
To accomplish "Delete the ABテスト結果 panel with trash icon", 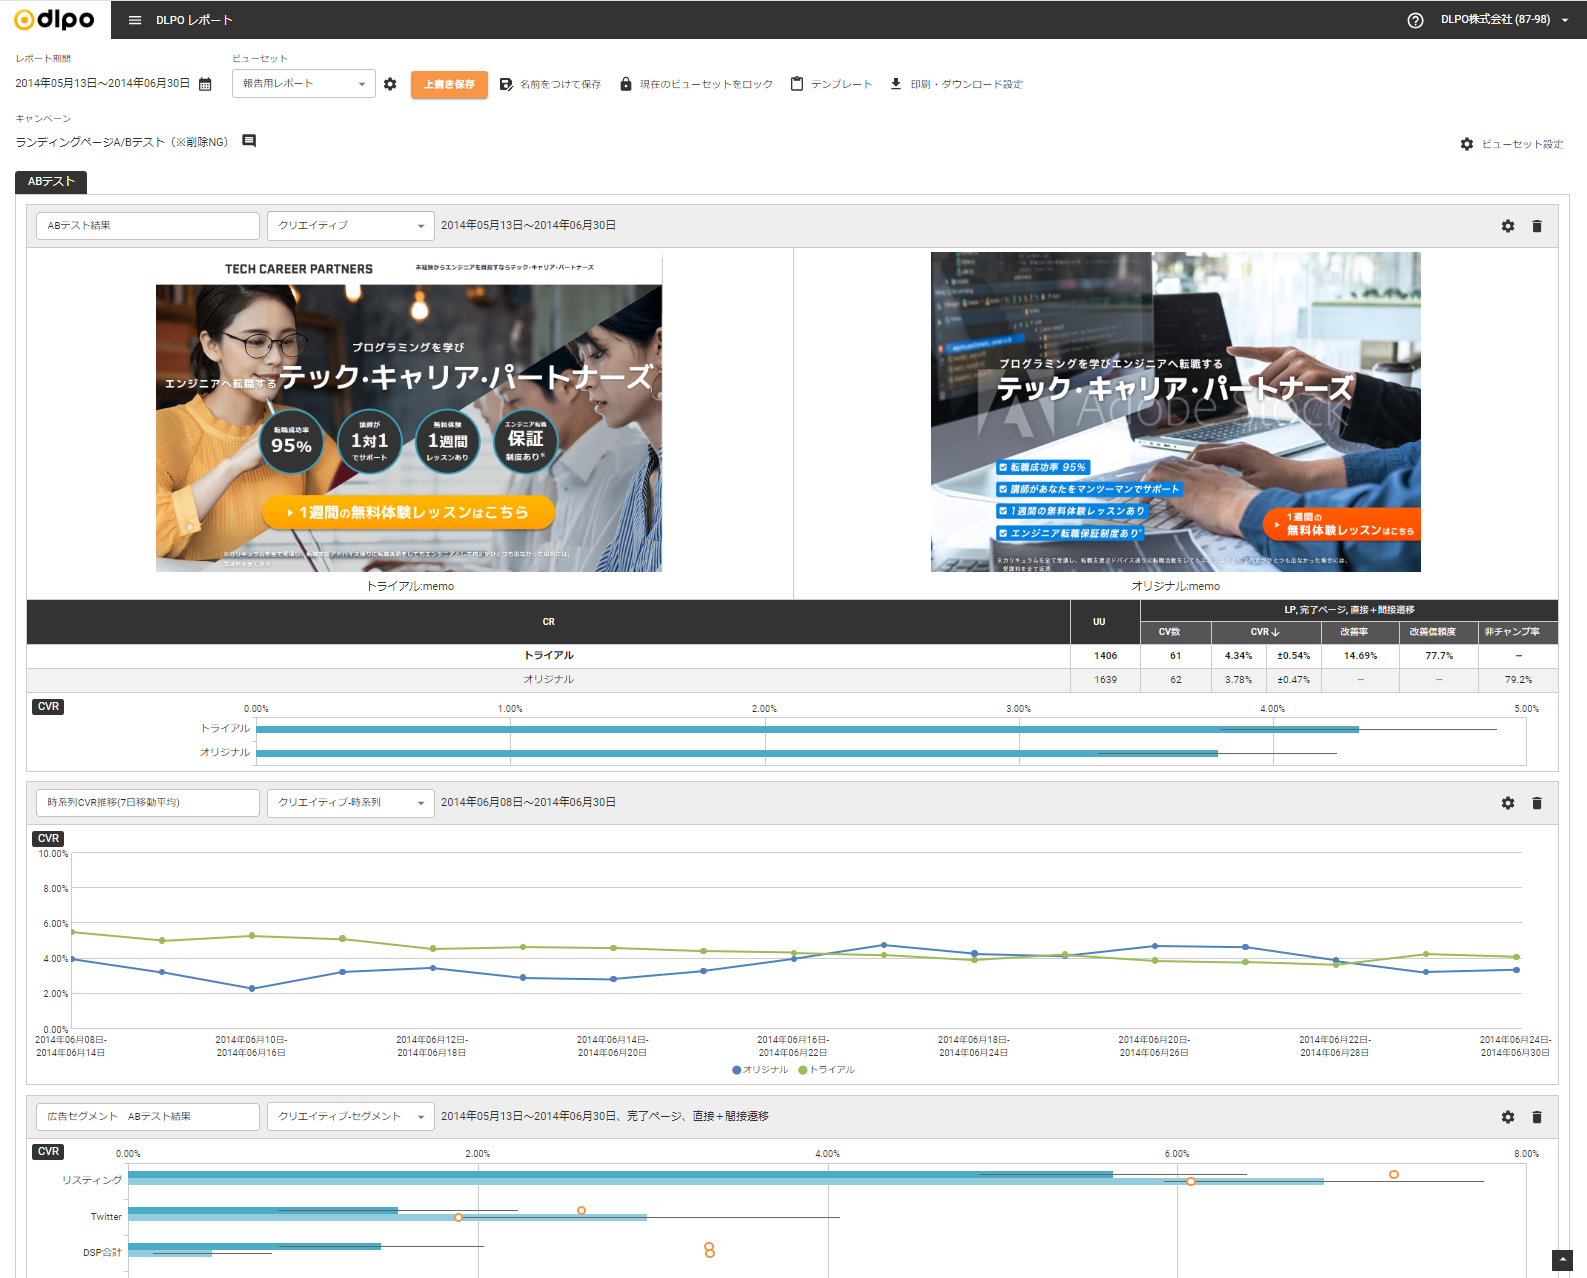I will pos(1537,226).
